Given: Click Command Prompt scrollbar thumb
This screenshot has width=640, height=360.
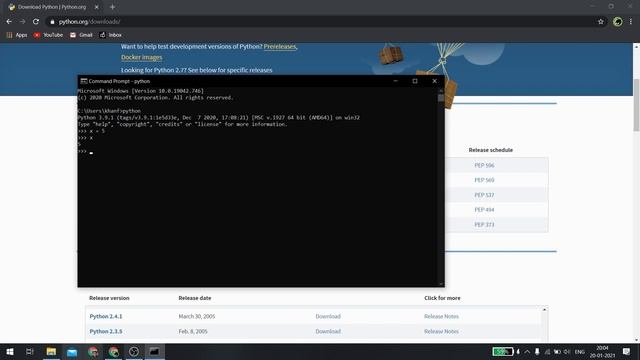Looking at the screenshot, I should [x=441, y=98].
